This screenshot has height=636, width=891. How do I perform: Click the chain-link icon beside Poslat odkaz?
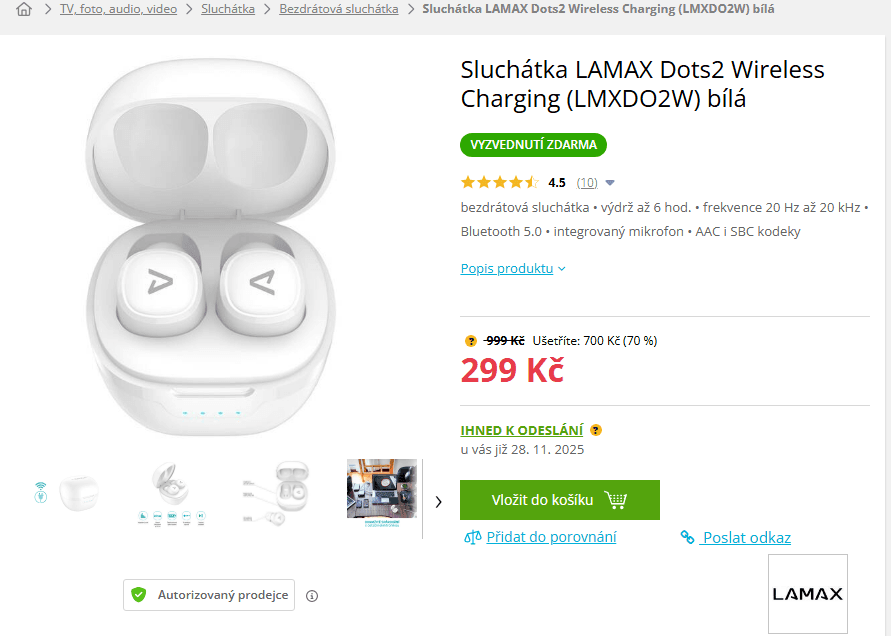[687, 537]
